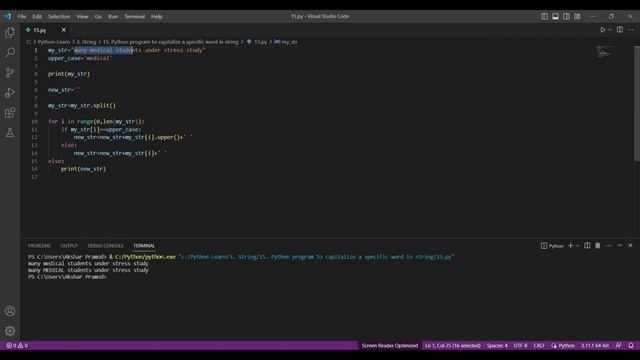
Task: Click terminal output 'many MEDICAL students under stress study'
Action: point(88,270)
